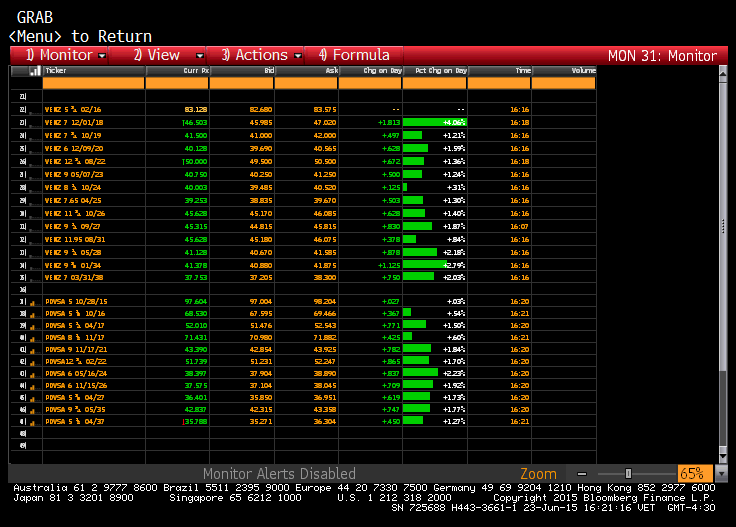The image size is (736, 527).
Task: Click the Volume column header
Action: pyautogui.click(x=564, y=71)
